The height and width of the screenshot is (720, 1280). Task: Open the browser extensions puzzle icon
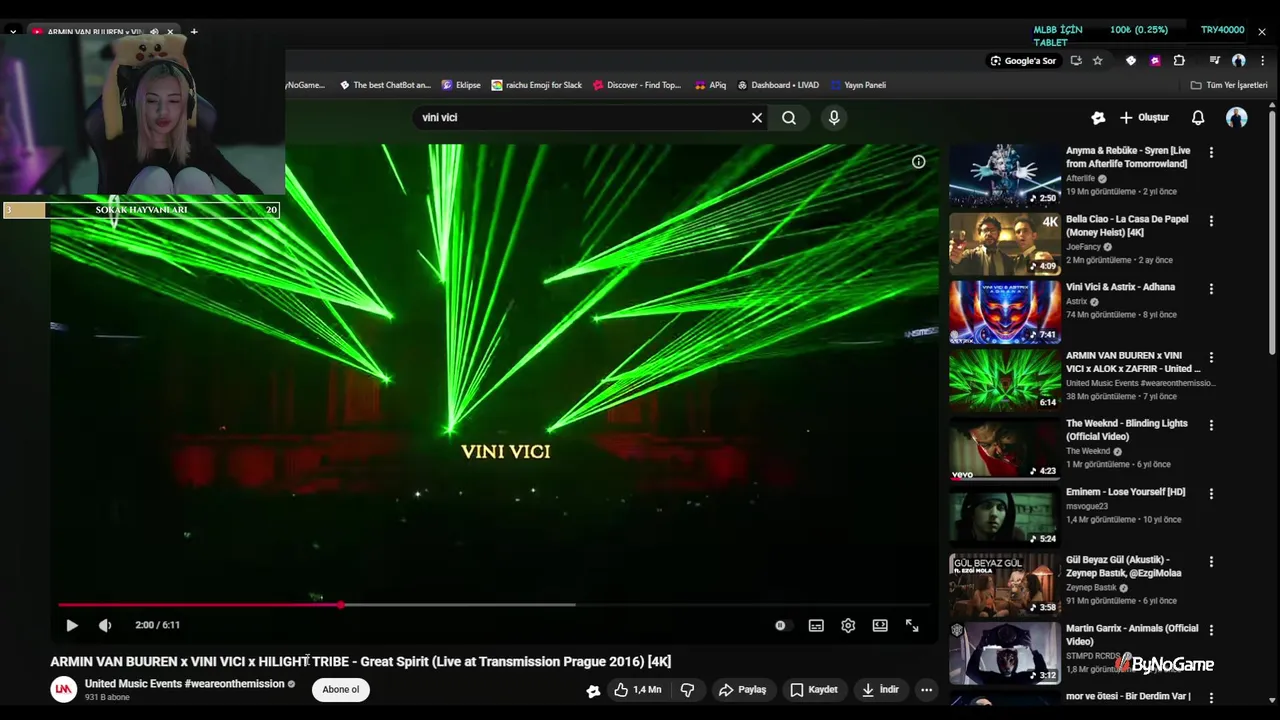click(1179, 61)
